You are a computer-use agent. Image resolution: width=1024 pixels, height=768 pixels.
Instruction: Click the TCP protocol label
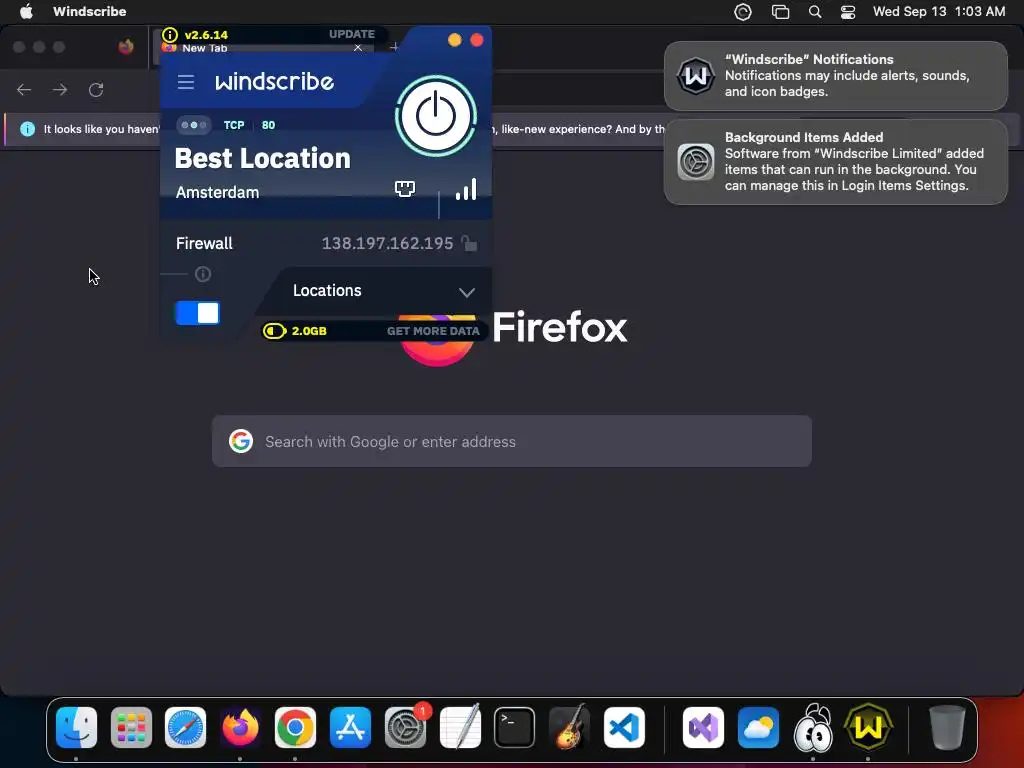point(234,125)
